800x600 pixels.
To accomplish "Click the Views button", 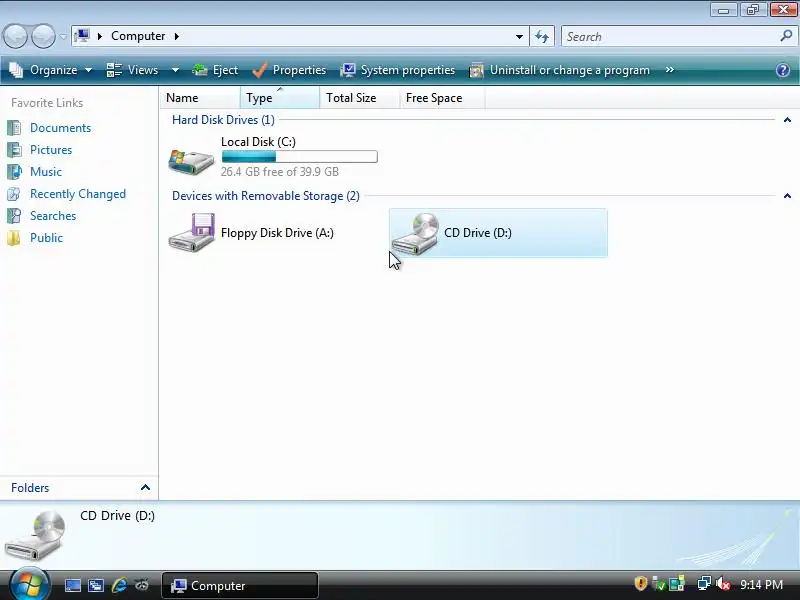I will tap(133, 70).
